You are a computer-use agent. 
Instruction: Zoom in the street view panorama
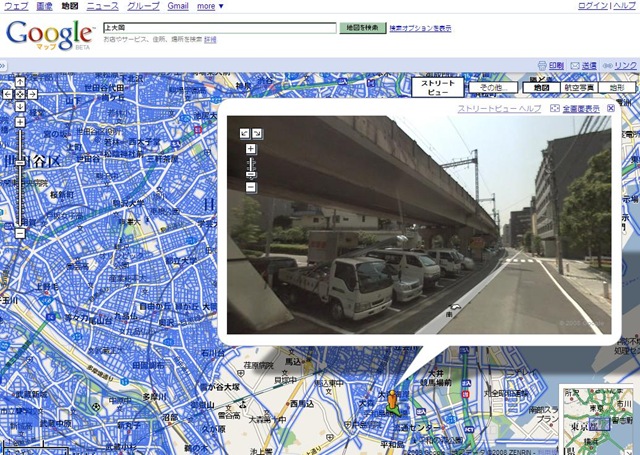(251, 149)
